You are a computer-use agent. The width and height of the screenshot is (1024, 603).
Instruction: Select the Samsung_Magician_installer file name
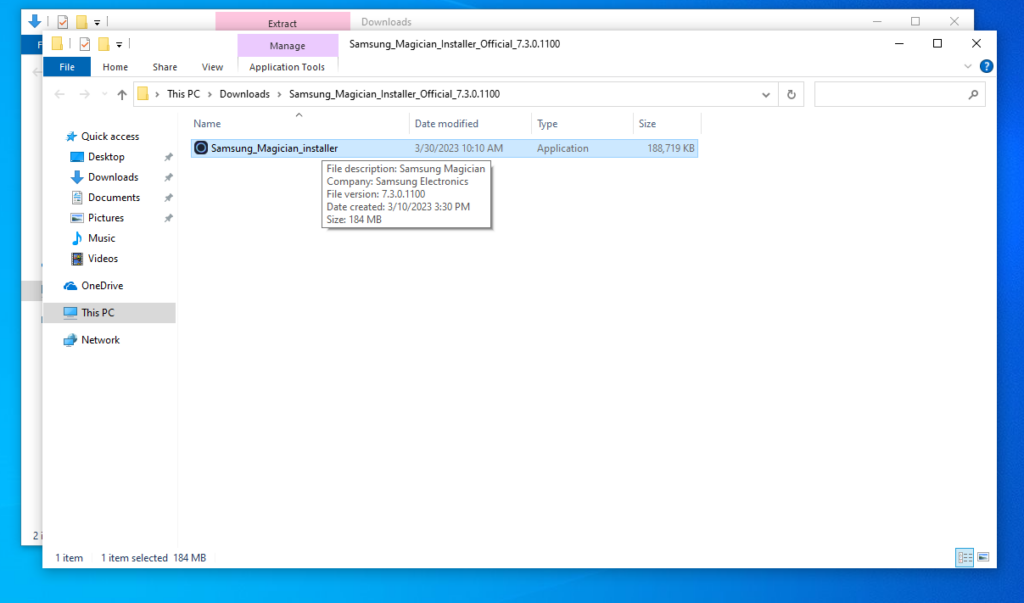click(x=274, y=148)
